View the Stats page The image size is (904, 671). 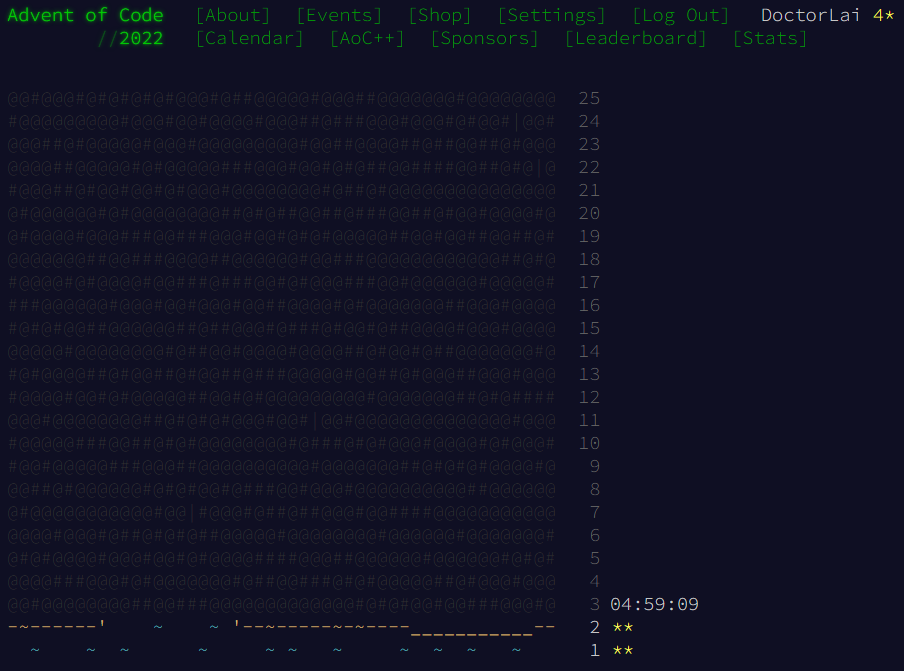(x=770, y=38)
